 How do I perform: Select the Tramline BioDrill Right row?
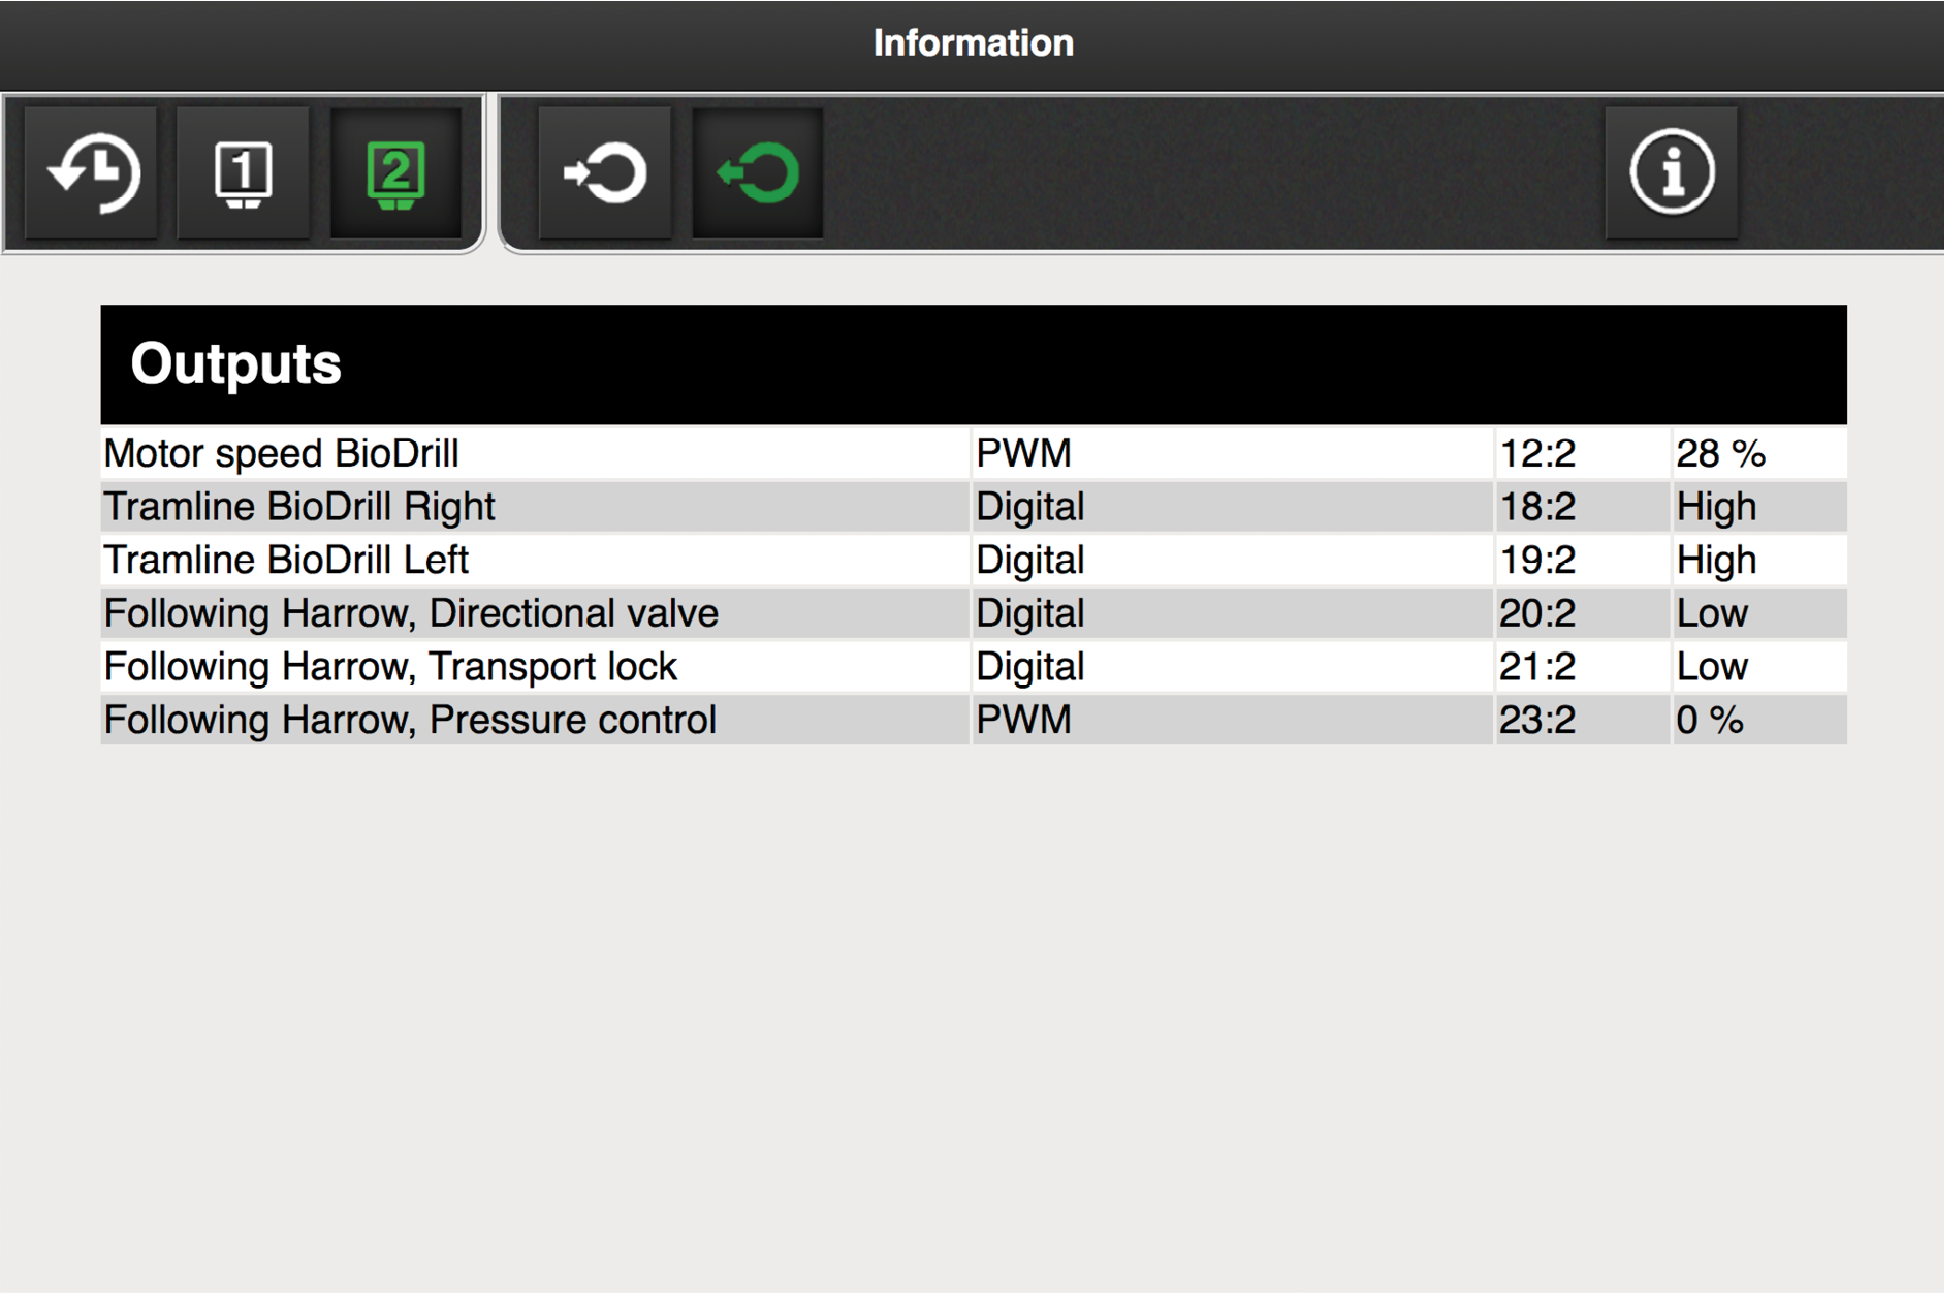pos(300,507)
